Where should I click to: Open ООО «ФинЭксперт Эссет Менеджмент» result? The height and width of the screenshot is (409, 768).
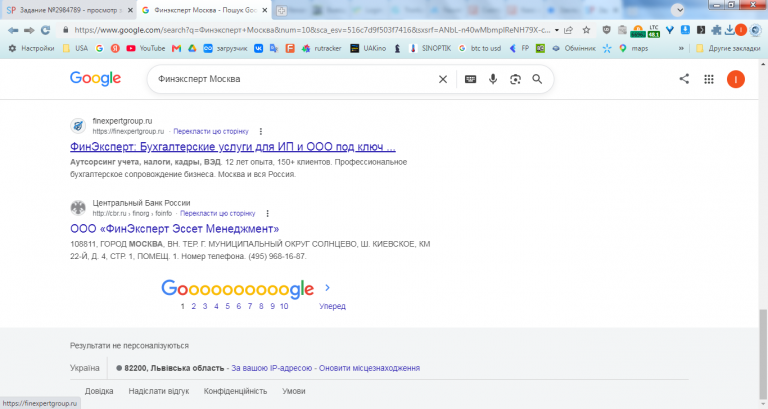pos(174,229)
